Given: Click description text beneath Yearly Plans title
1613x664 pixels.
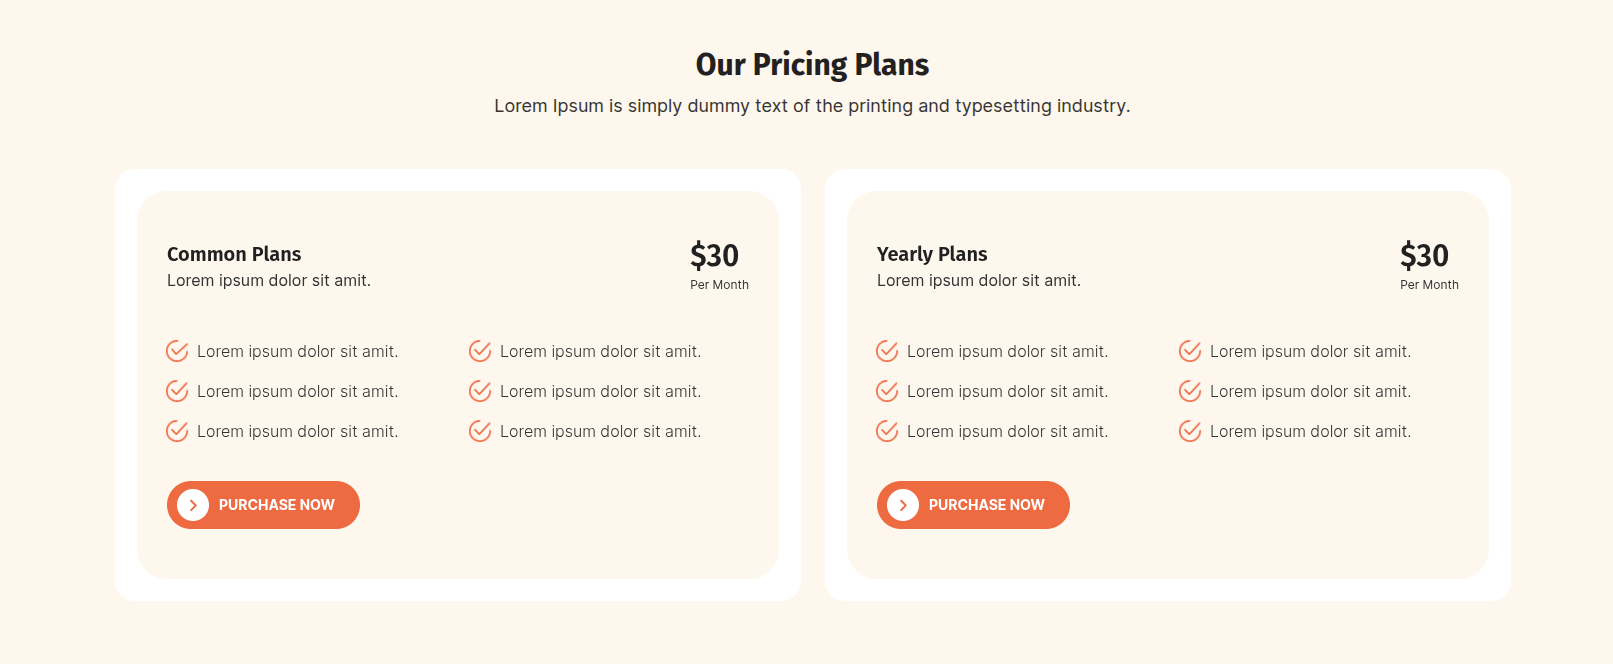Looking at the screenshot, I should point(978,281).
